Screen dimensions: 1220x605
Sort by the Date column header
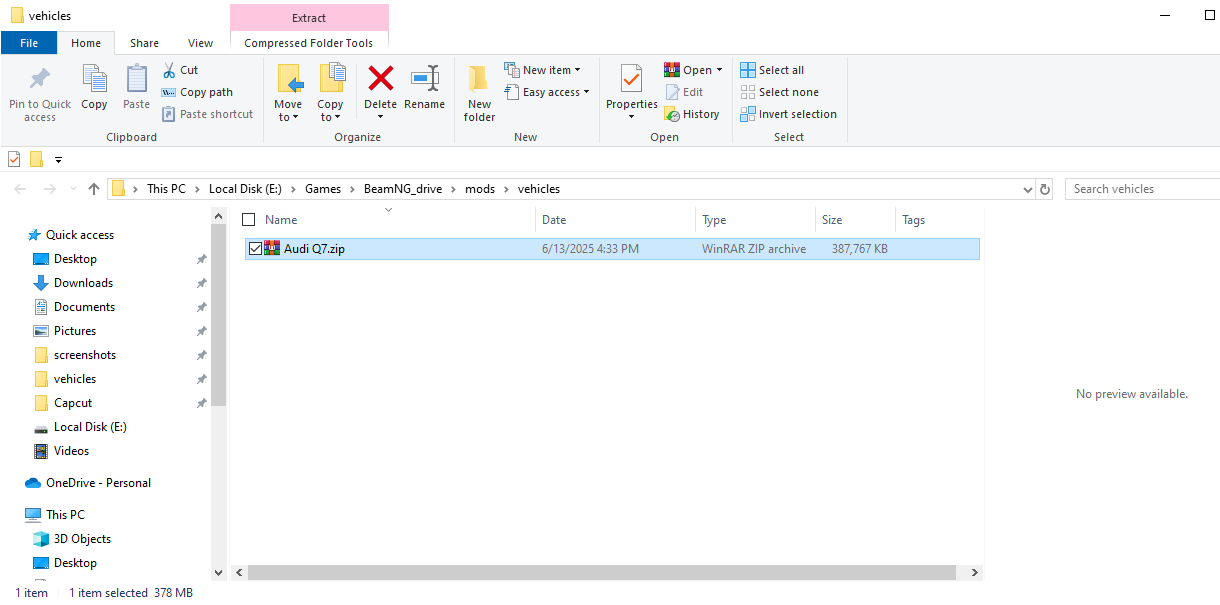[615, 220]
